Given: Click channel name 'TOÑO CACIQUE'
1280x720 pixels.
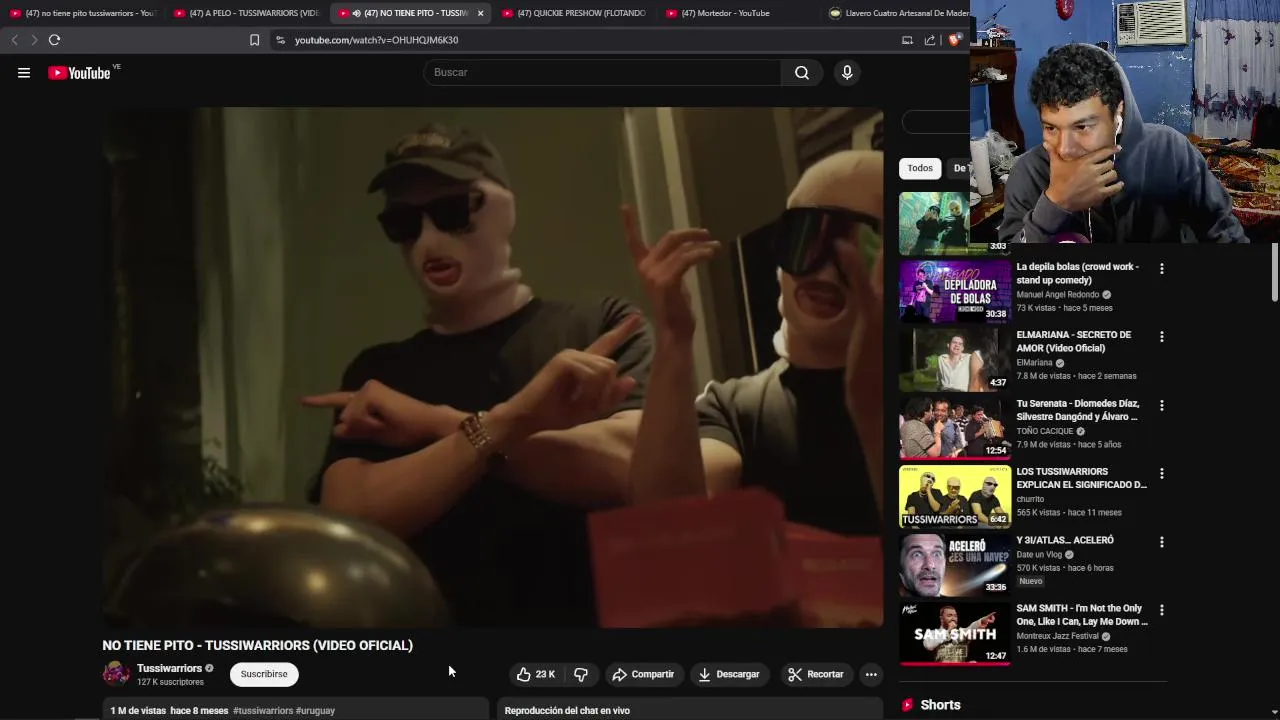Looking at the screenshot, I should point(1044,431).
